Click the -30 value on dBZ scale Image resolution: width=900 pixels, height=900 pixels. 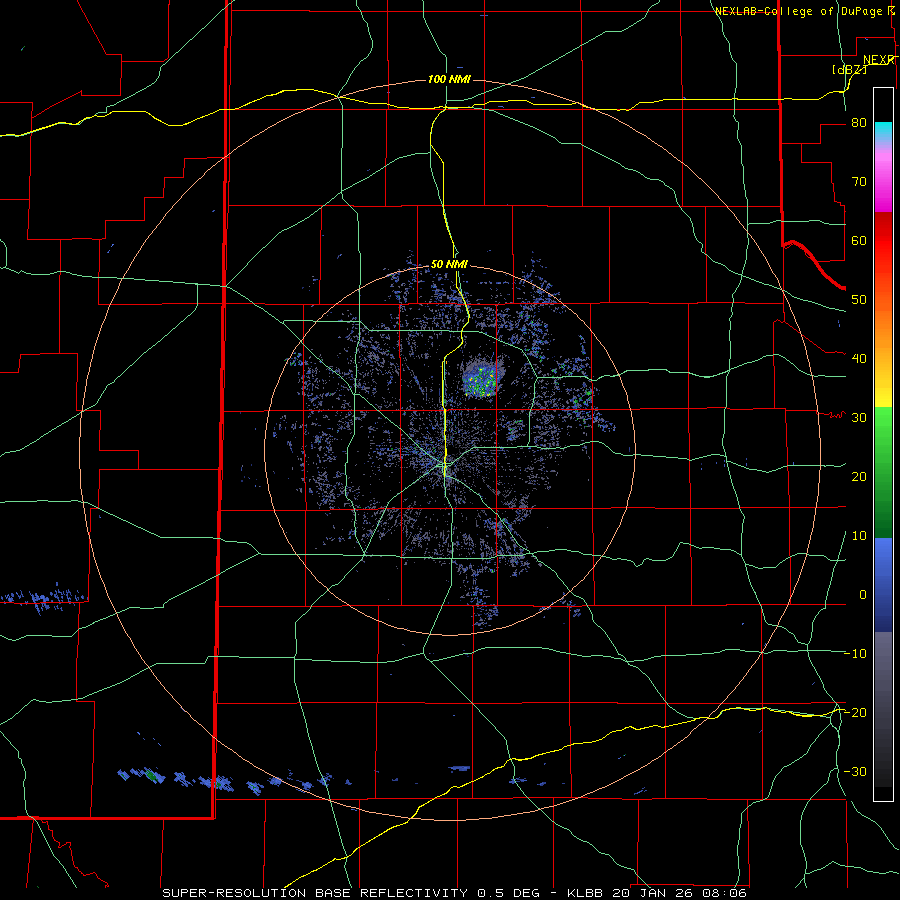(x=855, y=771)
